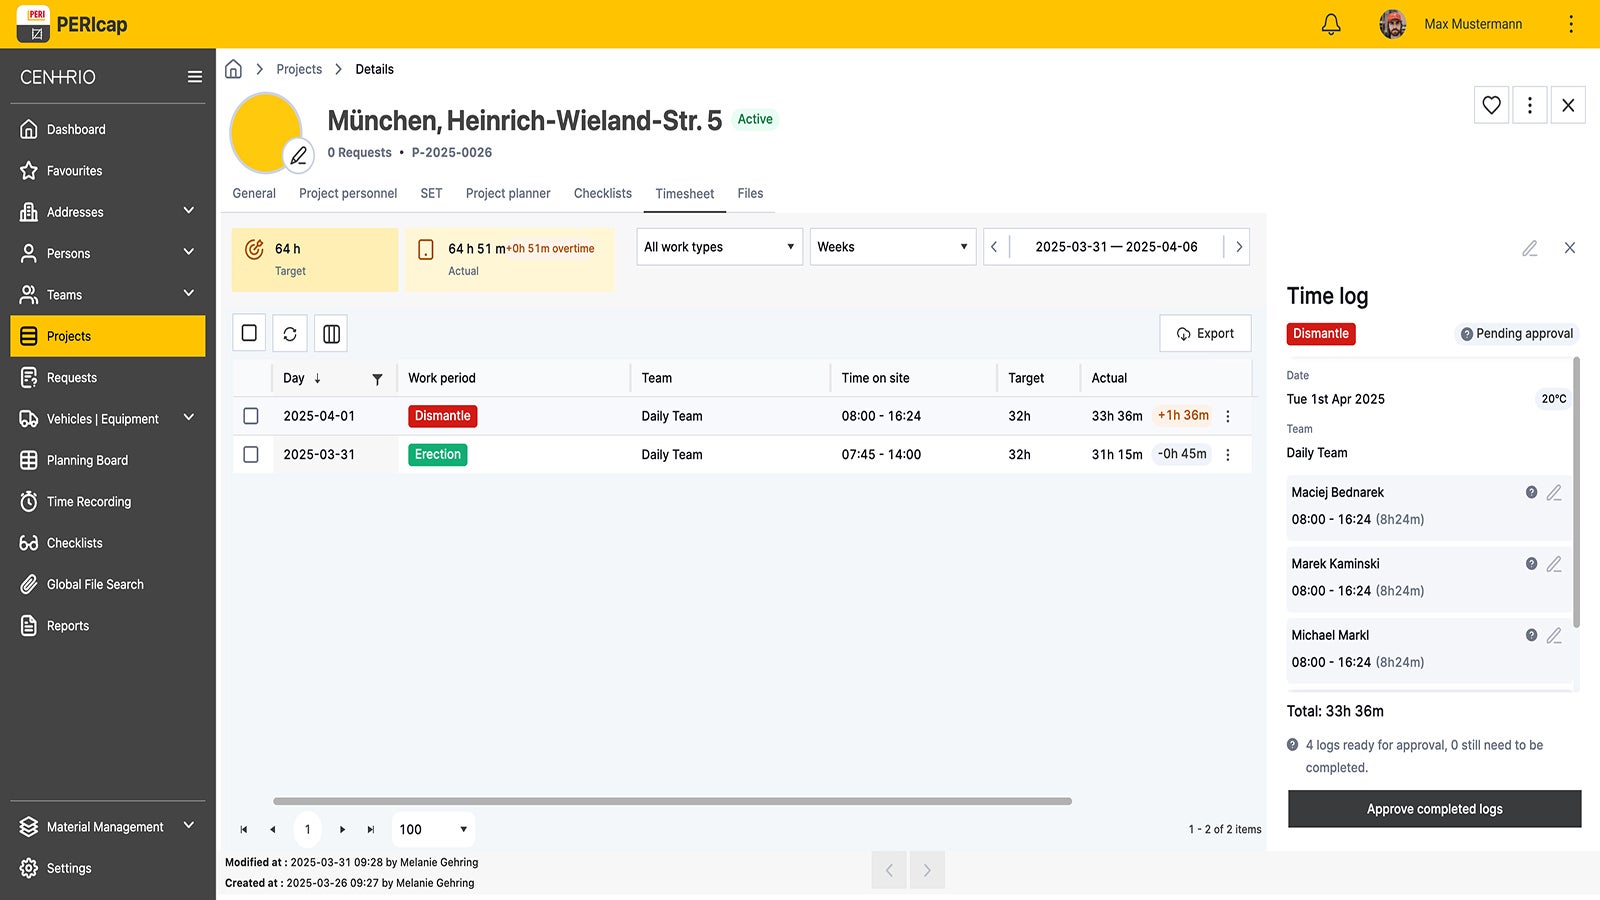
Task: Collapse the sidebar with hamburger icon
Action: pos(194,77)
